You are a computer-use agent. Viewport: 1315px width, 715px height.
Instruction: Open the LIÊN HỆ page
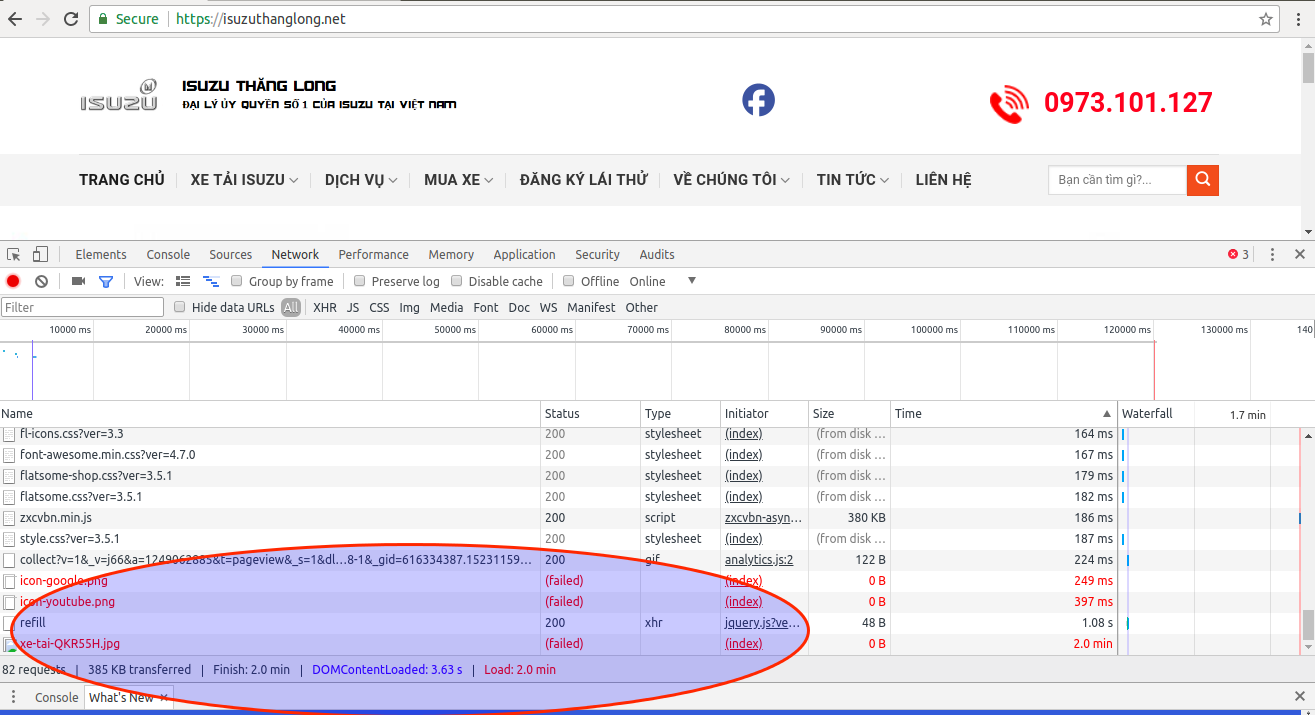[943, 180]
